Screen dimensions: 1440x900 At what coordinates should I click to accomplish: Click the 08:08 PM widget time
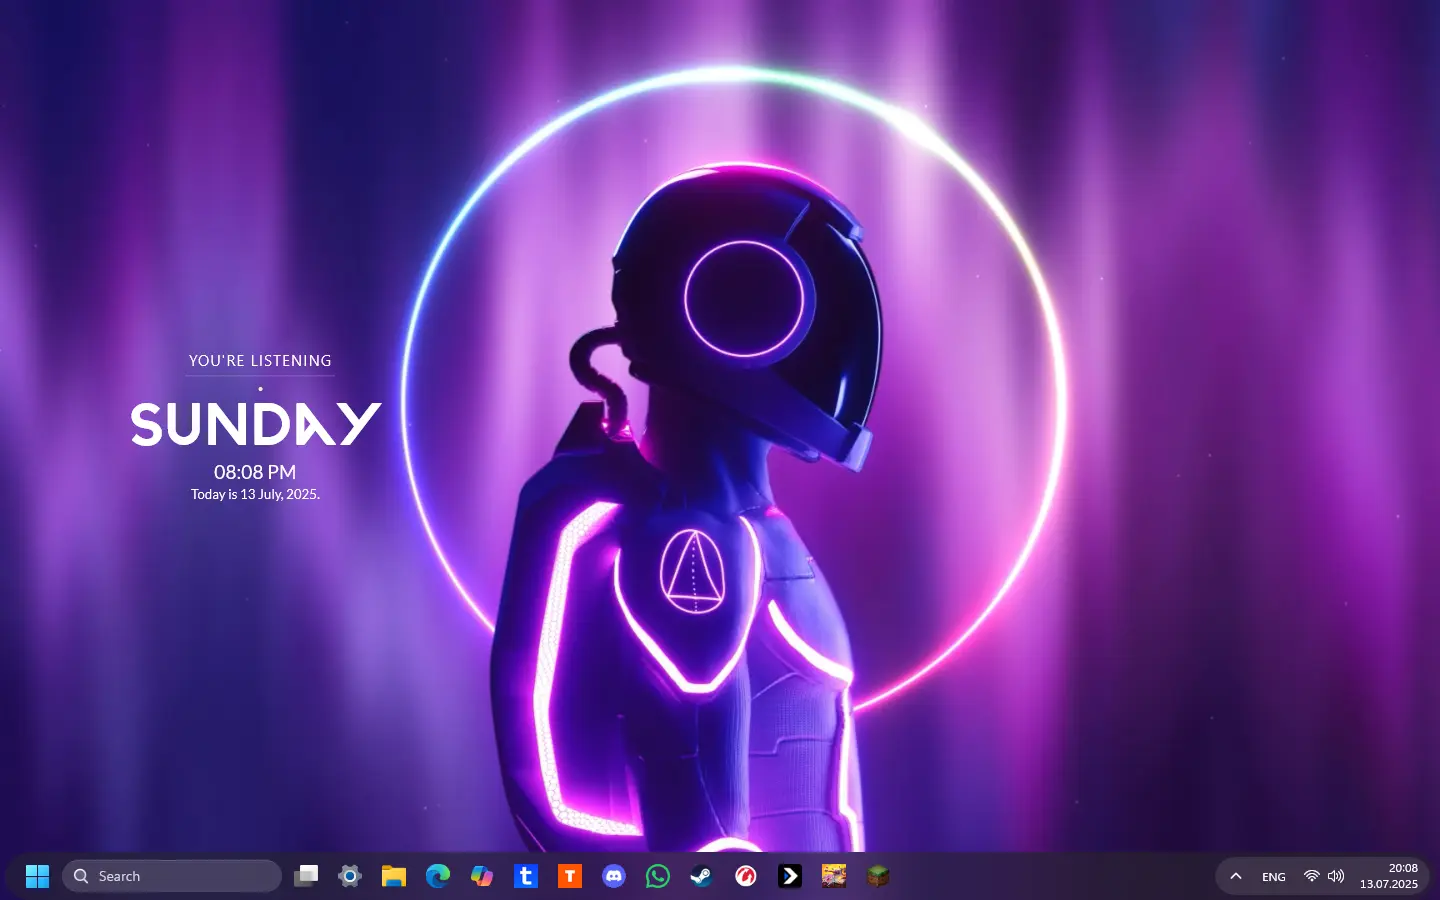click(255, 472)
